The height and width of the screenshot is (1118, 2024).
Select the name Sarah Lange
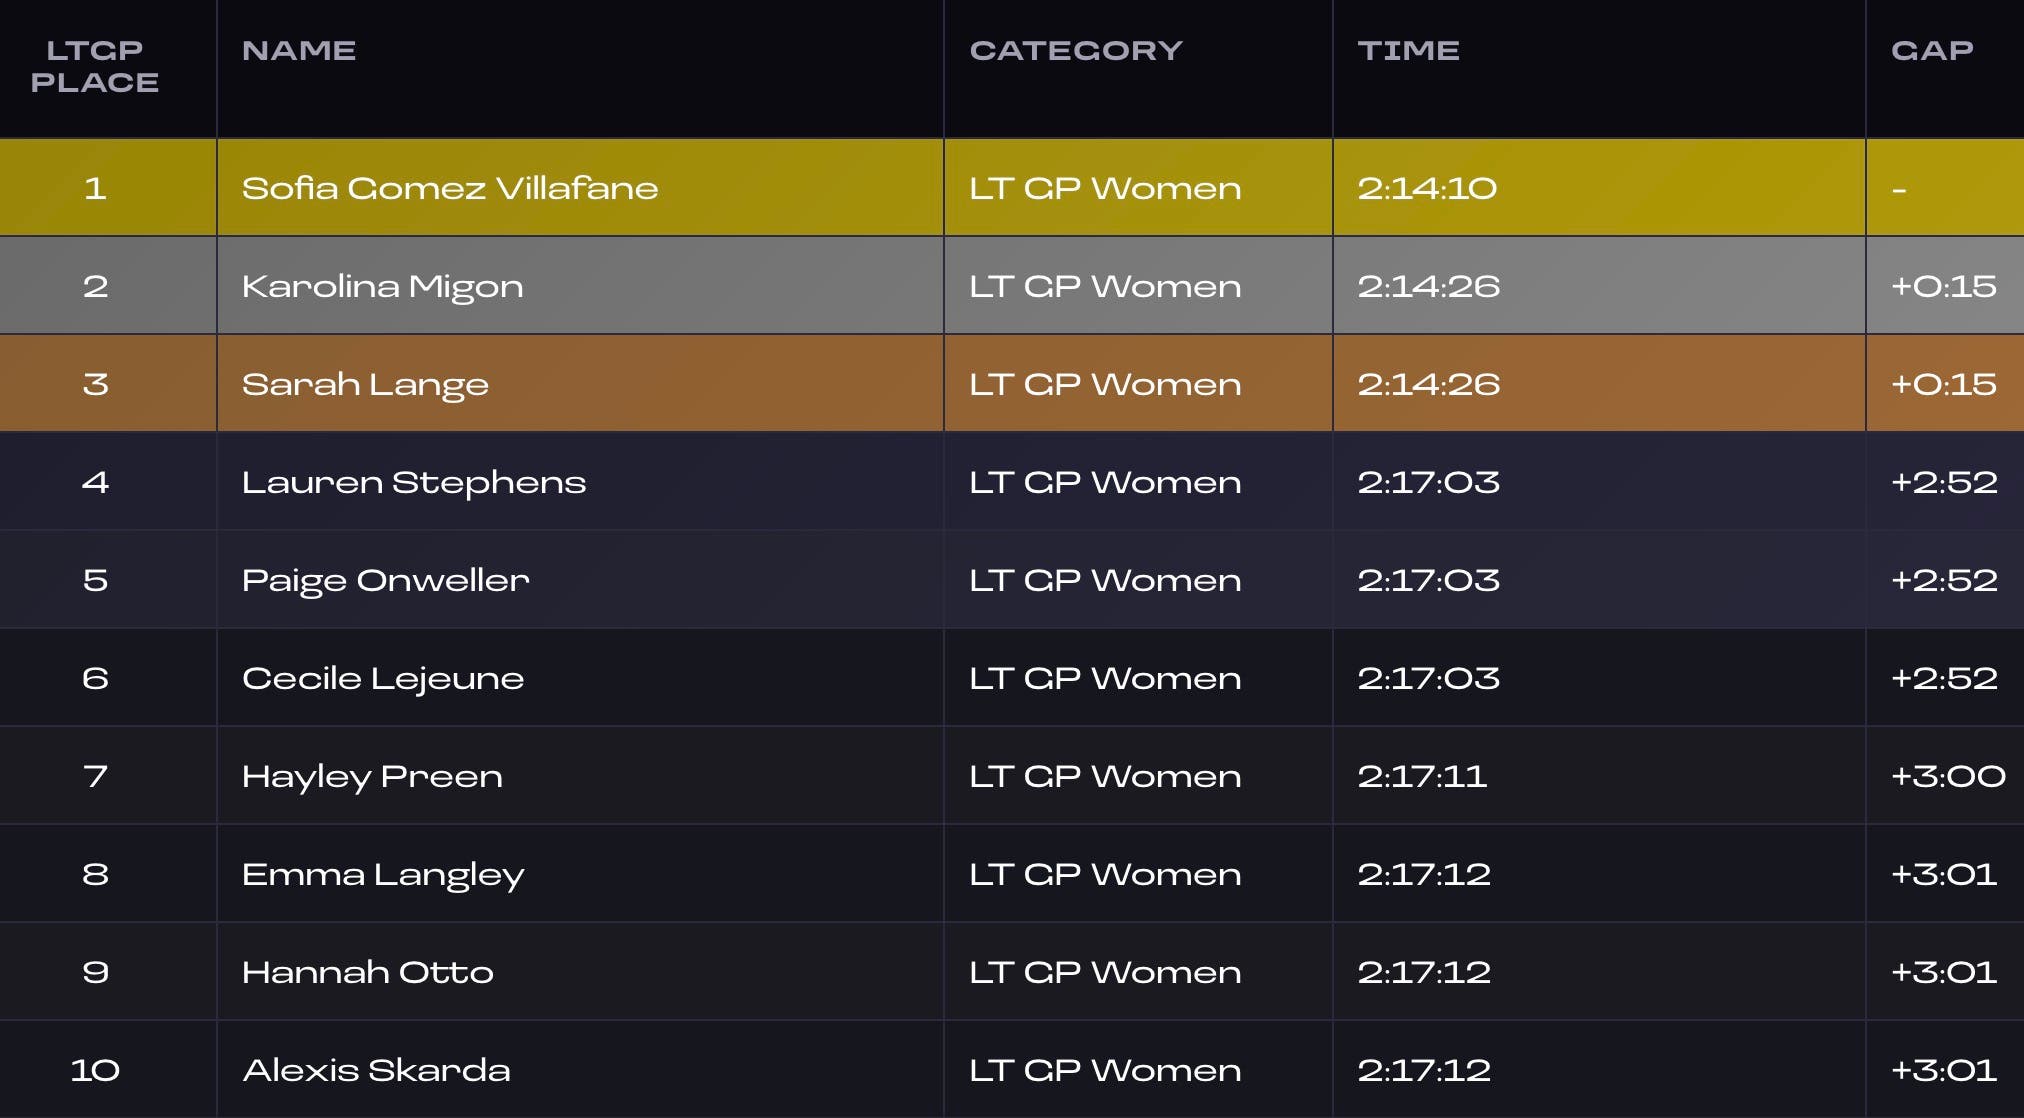tap(365, 385)
